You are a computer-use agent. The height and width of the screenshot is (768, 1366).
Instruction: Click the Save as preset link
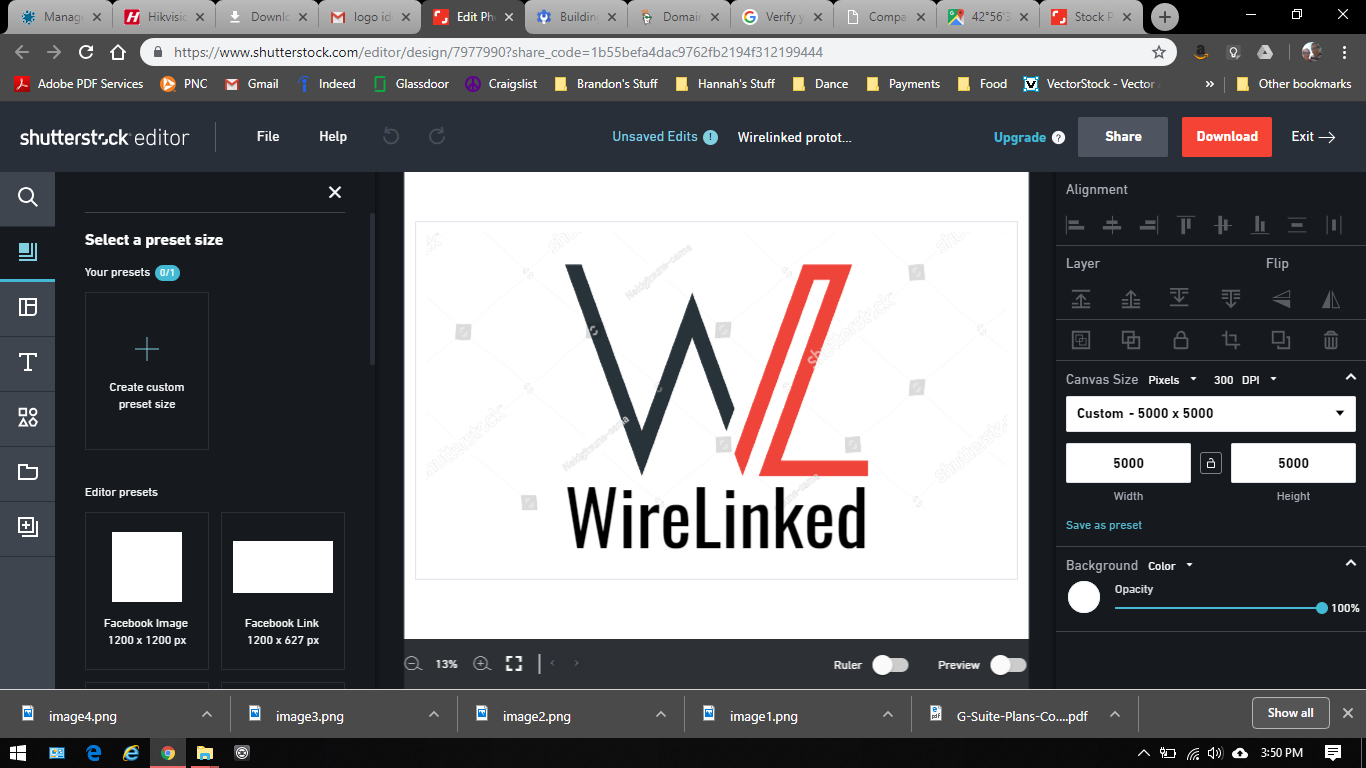coord(1104,525)
